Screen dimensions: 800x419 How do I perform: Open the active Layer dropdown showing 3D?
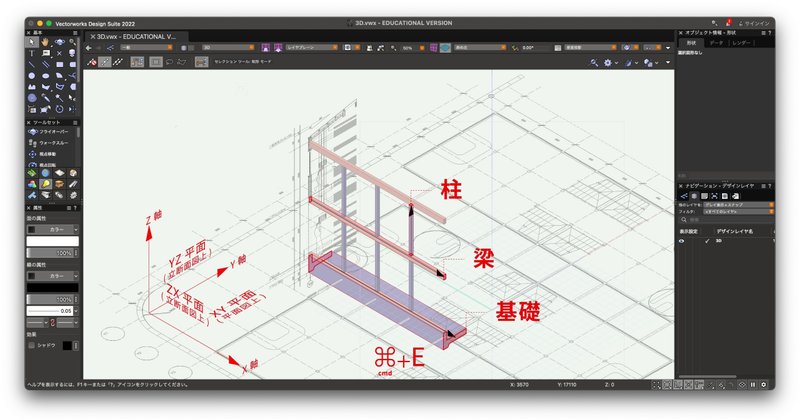point(228,47)
